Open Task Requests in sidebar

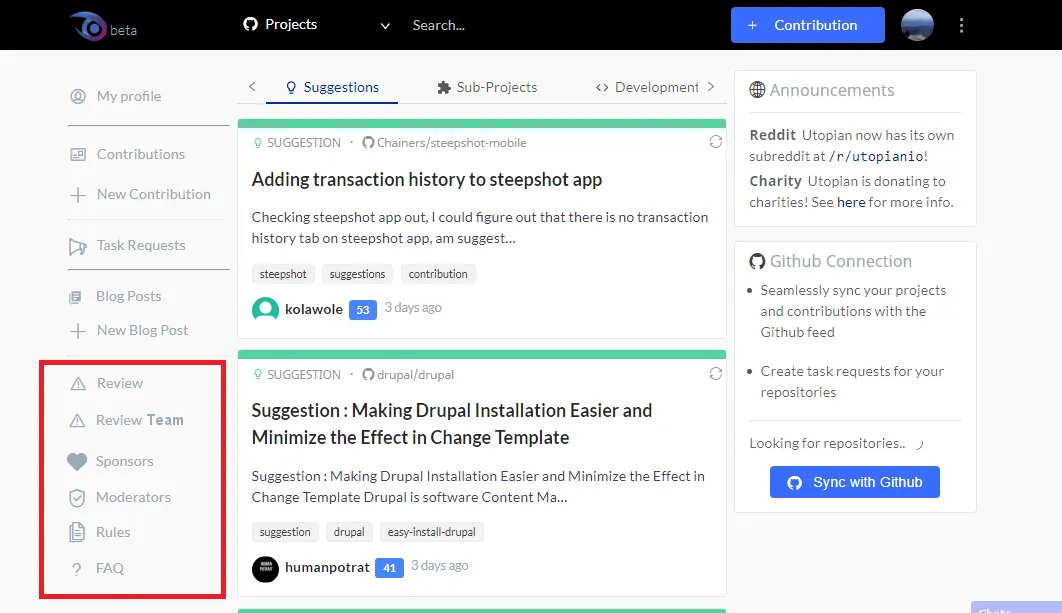[141, 245]
